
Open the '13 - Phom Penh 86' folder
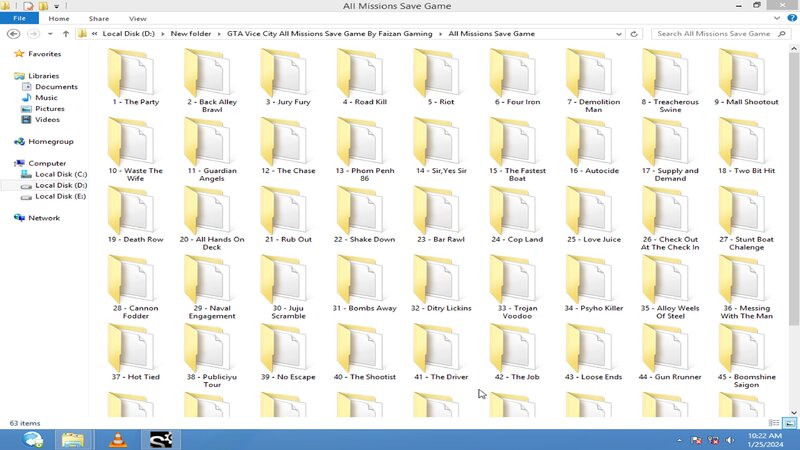tap(364, 150)
